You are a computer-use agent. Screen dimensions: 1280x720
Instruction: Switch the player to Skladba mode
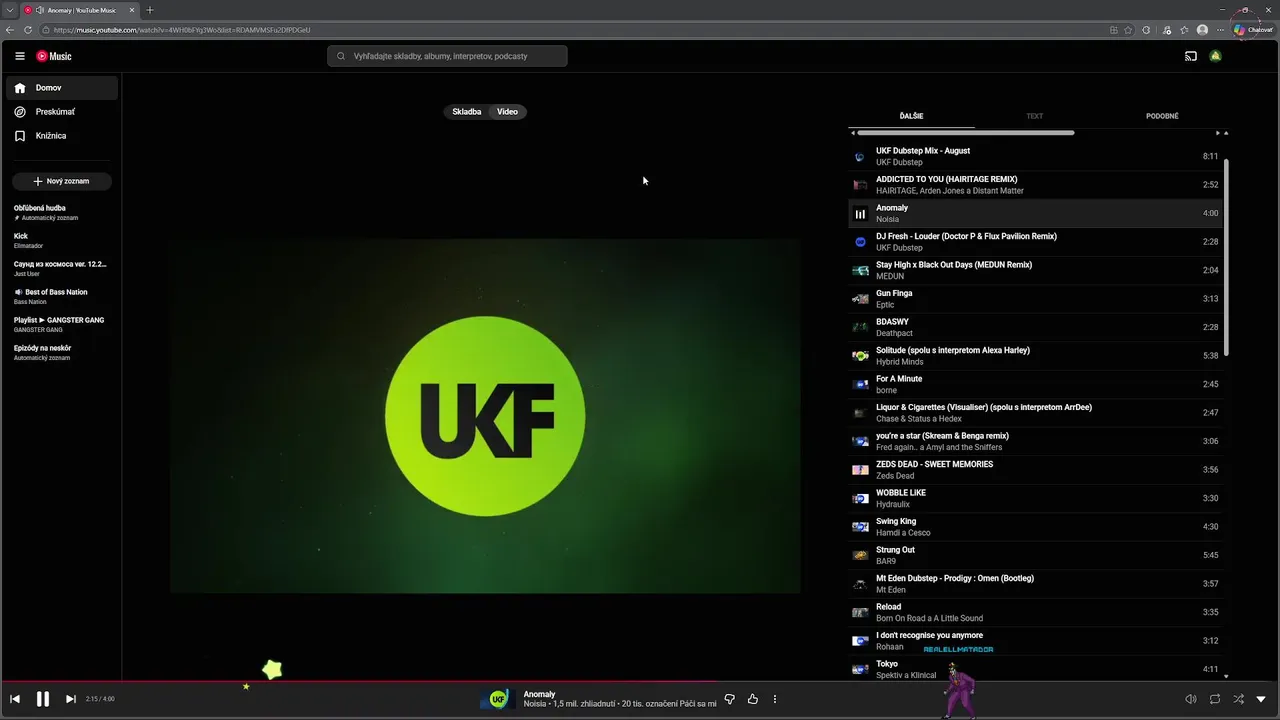coord(467,112)
